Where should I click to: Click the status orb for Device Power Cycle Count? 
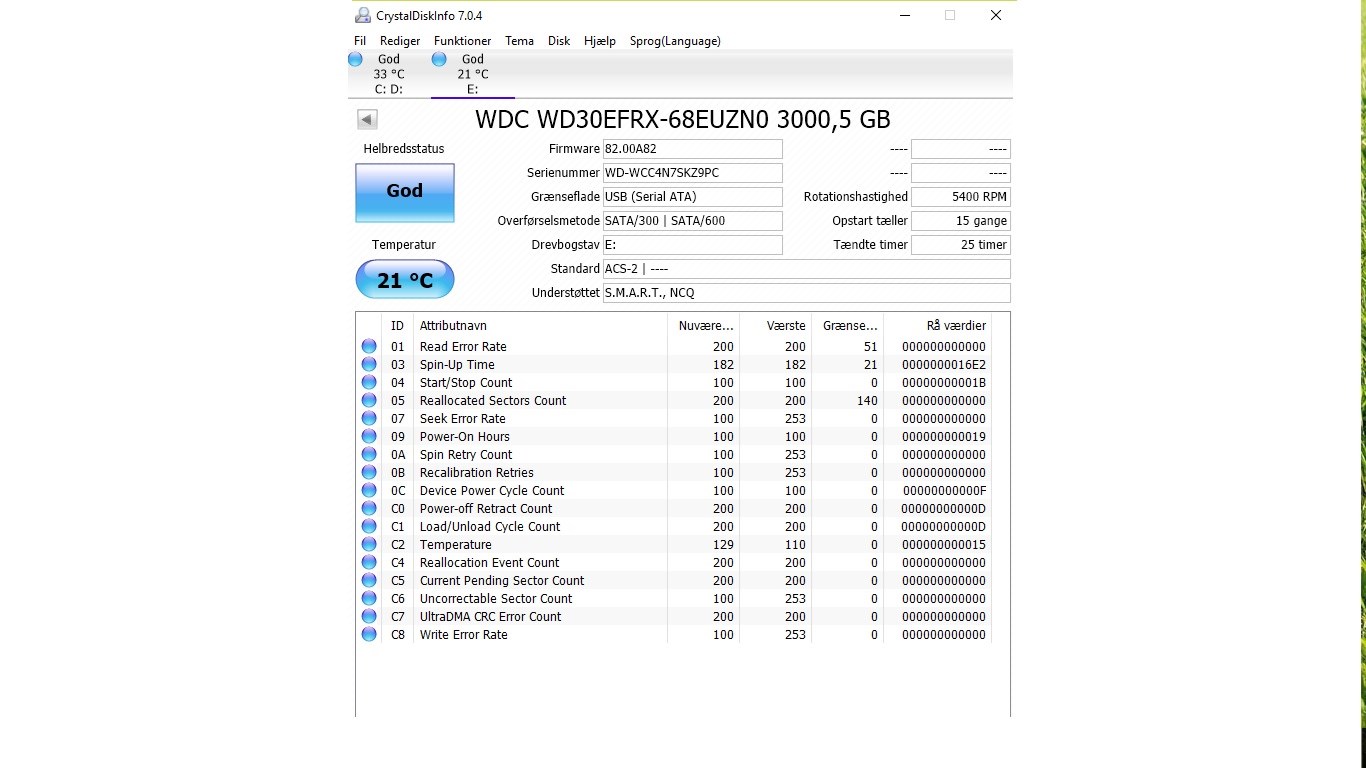[369, 490]
